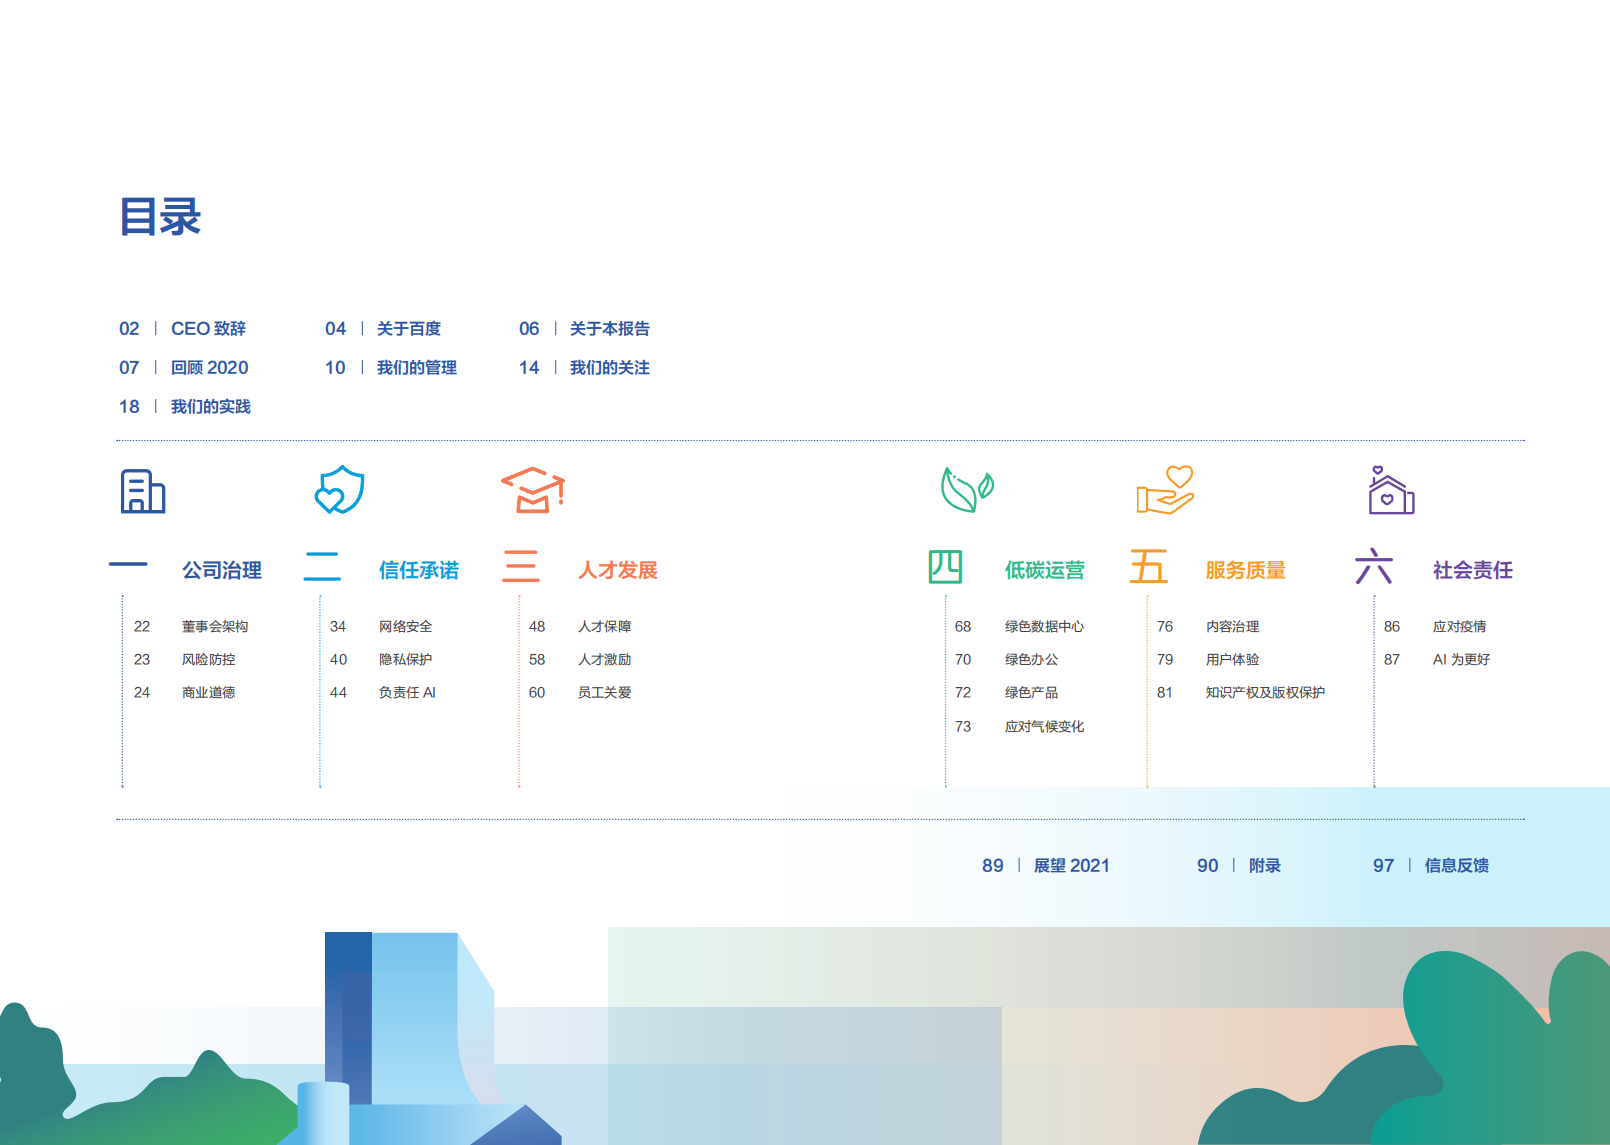The image size is (1610, 1145).
Task: Select the shield-heart icon for 信任承诺
Action: [339, 490]
